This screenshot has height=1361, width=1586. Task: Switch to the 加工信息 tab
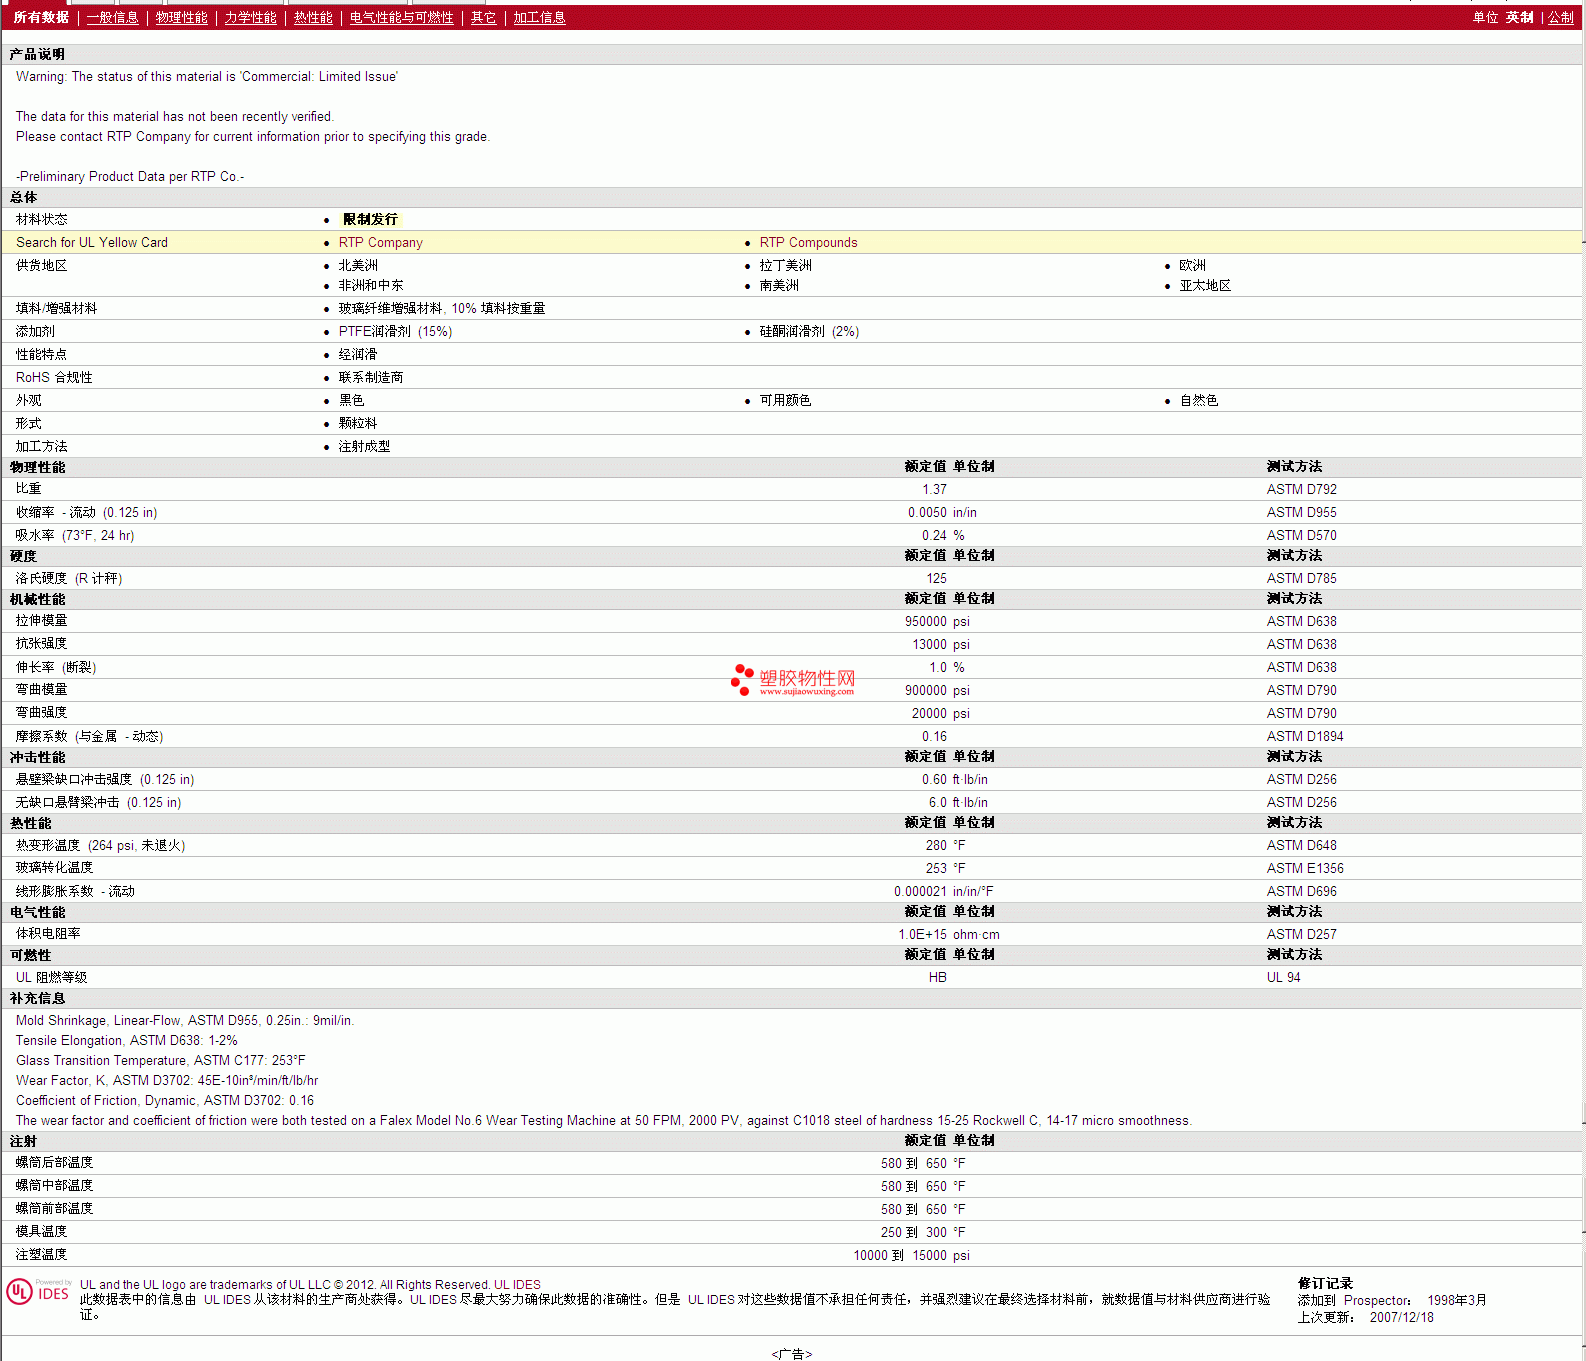(539, 18)
